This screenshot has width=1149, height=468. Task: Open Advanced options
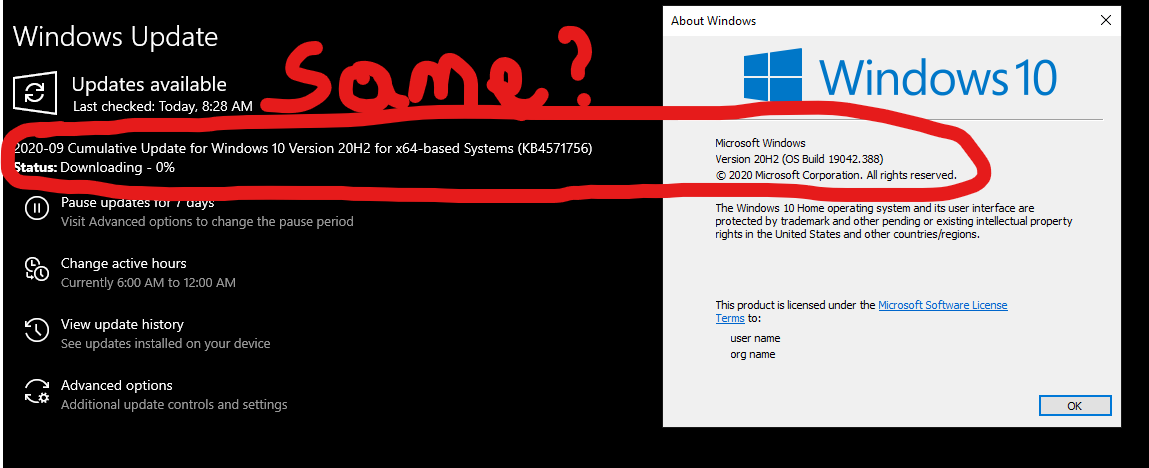[x=117, y=385]
